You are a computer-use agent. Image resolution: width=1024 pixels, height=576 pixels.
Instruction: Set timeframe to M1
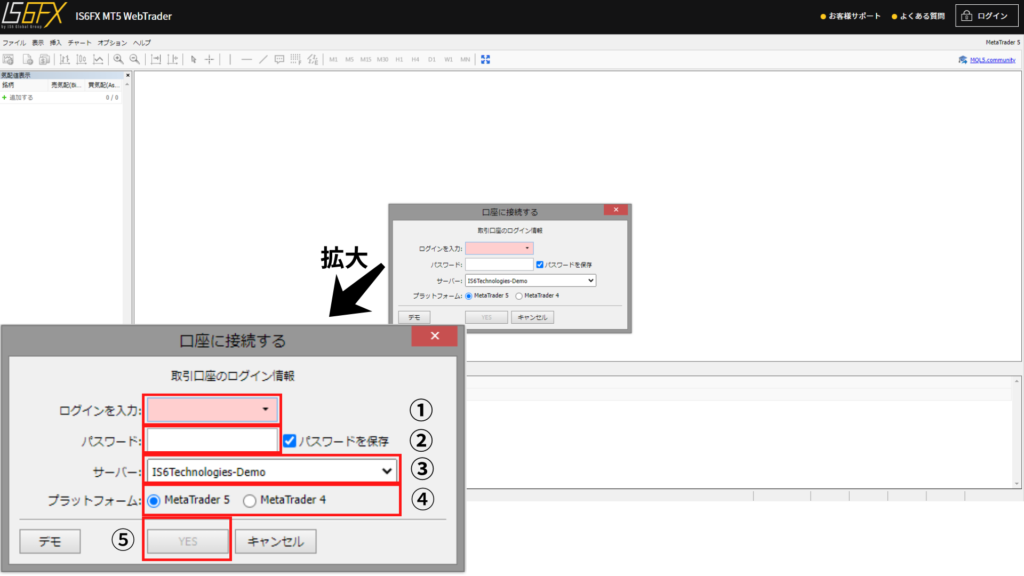tap(333, 59)
